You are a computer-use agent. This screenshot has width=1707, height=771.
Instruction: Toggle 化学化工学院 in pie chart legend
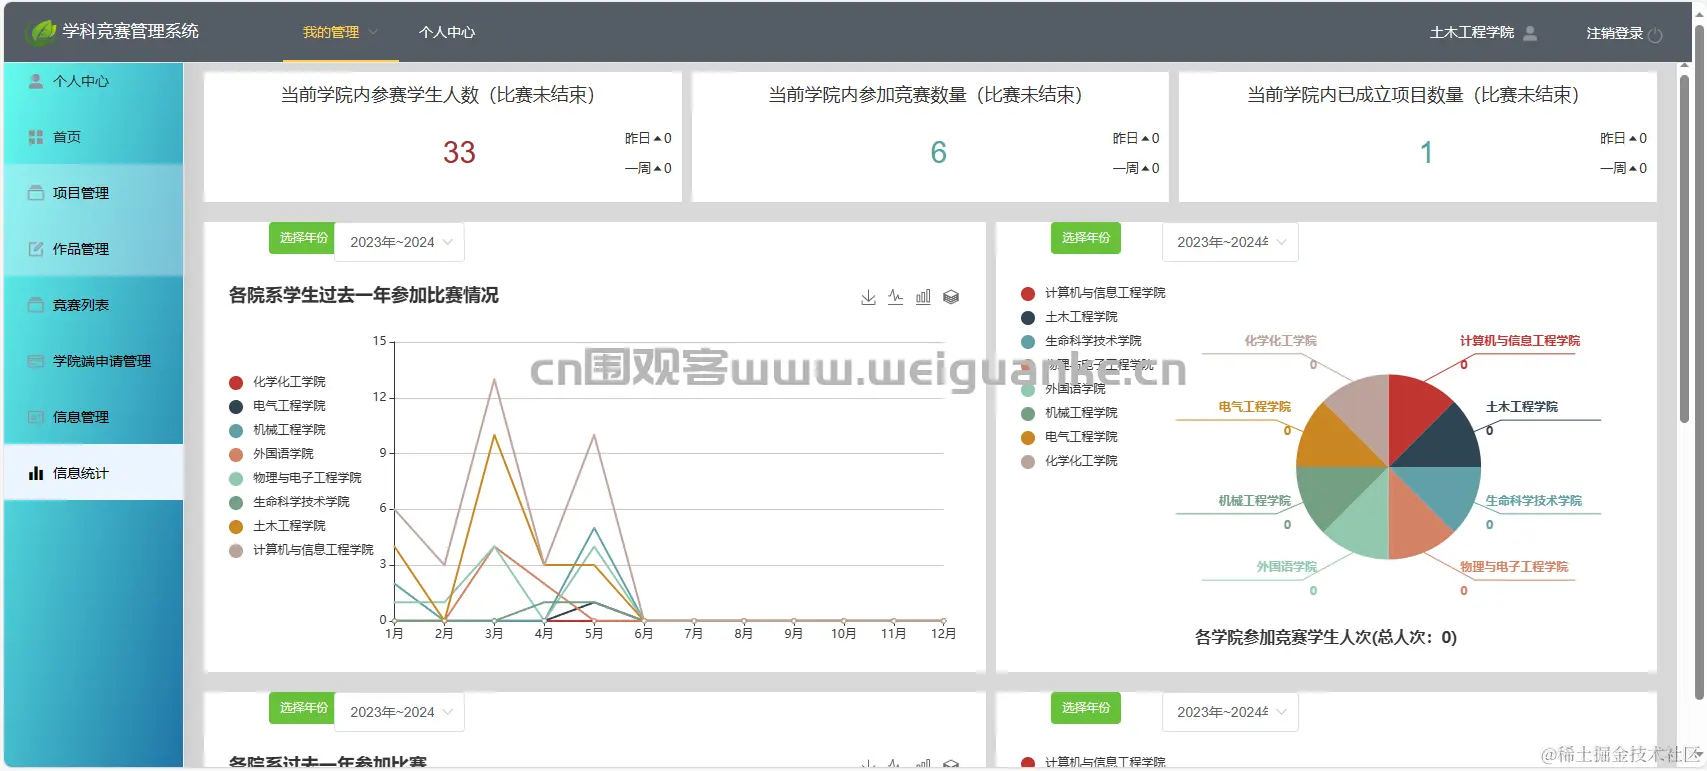(x=1069, y=461)
